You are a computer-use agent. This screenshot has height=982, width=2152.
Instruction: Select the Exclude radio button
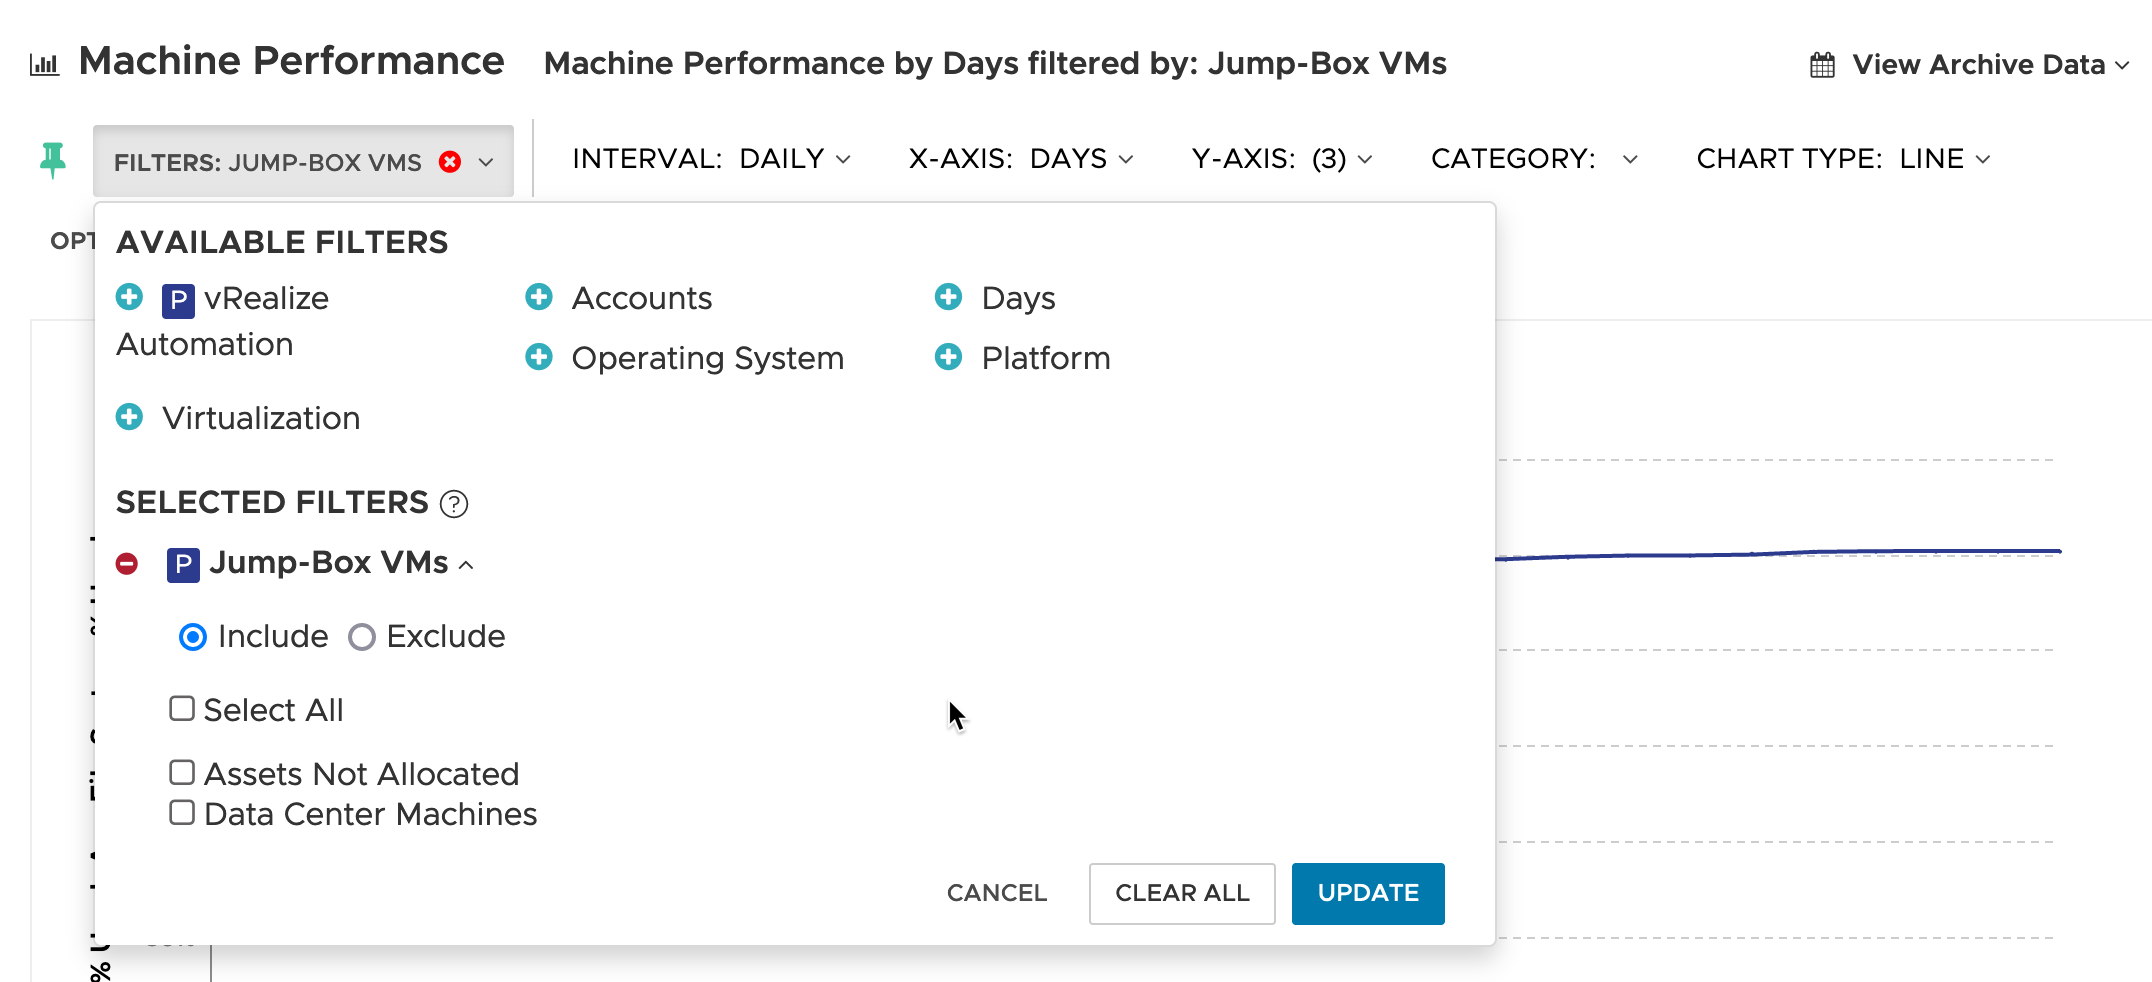(362, 637)
